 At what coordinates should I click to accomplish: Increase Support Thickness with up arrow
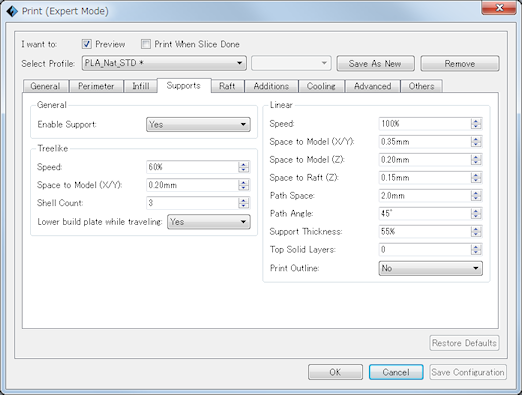click(x=476, y=229)
